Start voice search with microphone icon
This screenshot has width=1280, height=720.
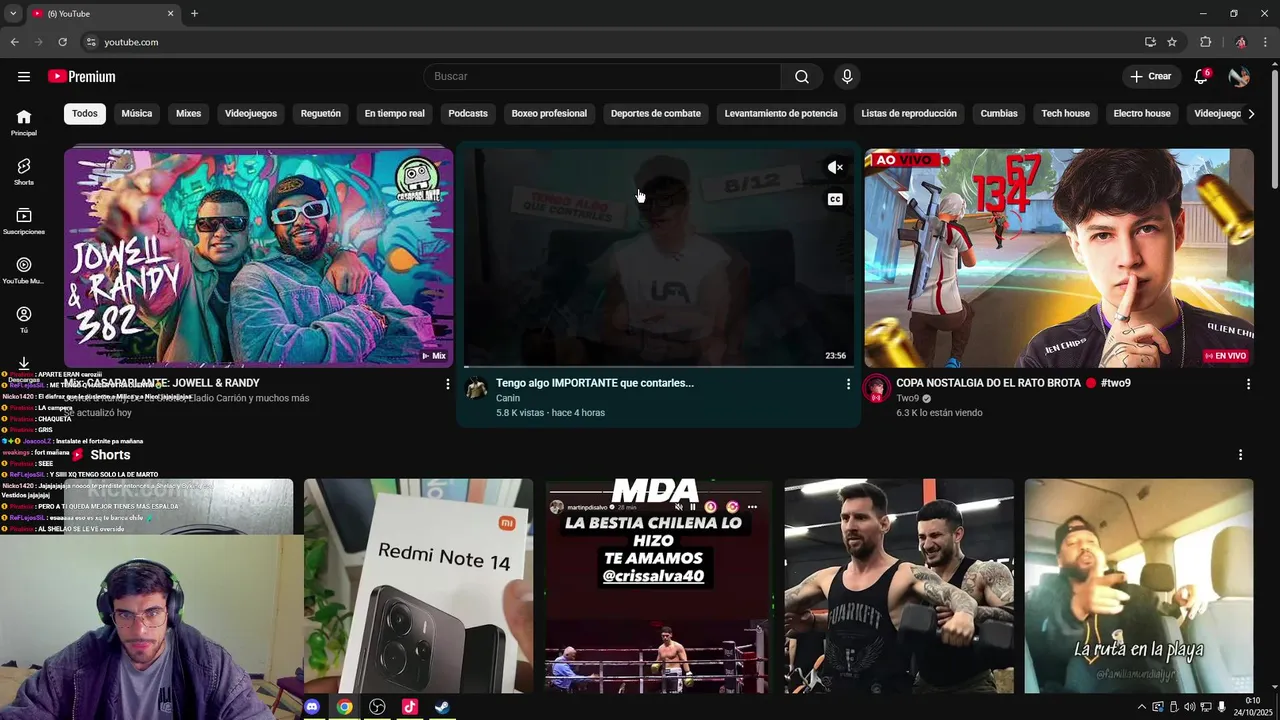(847, 77)
